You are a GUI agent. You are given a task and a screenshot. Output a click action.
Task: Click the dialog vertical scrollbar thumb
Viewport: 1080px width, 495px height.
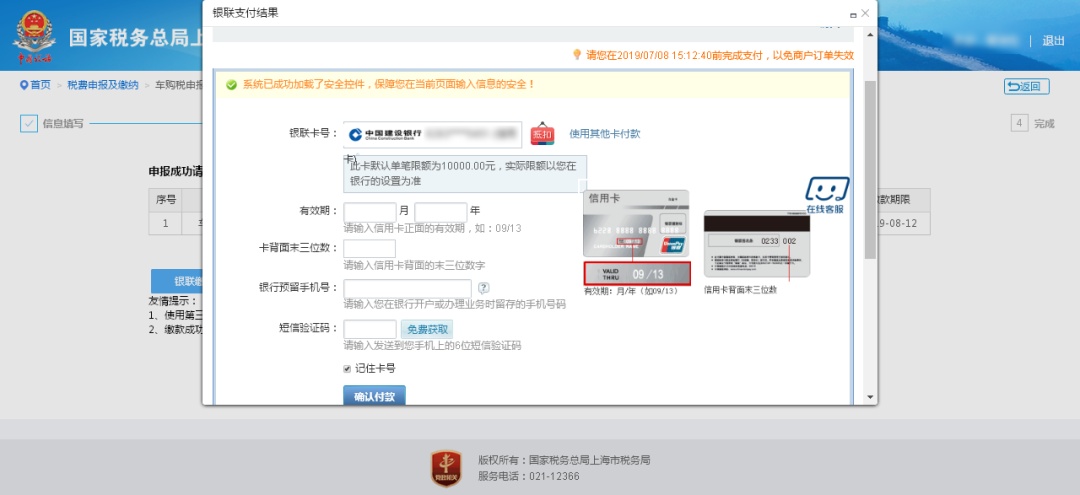[x=870, y=169]
